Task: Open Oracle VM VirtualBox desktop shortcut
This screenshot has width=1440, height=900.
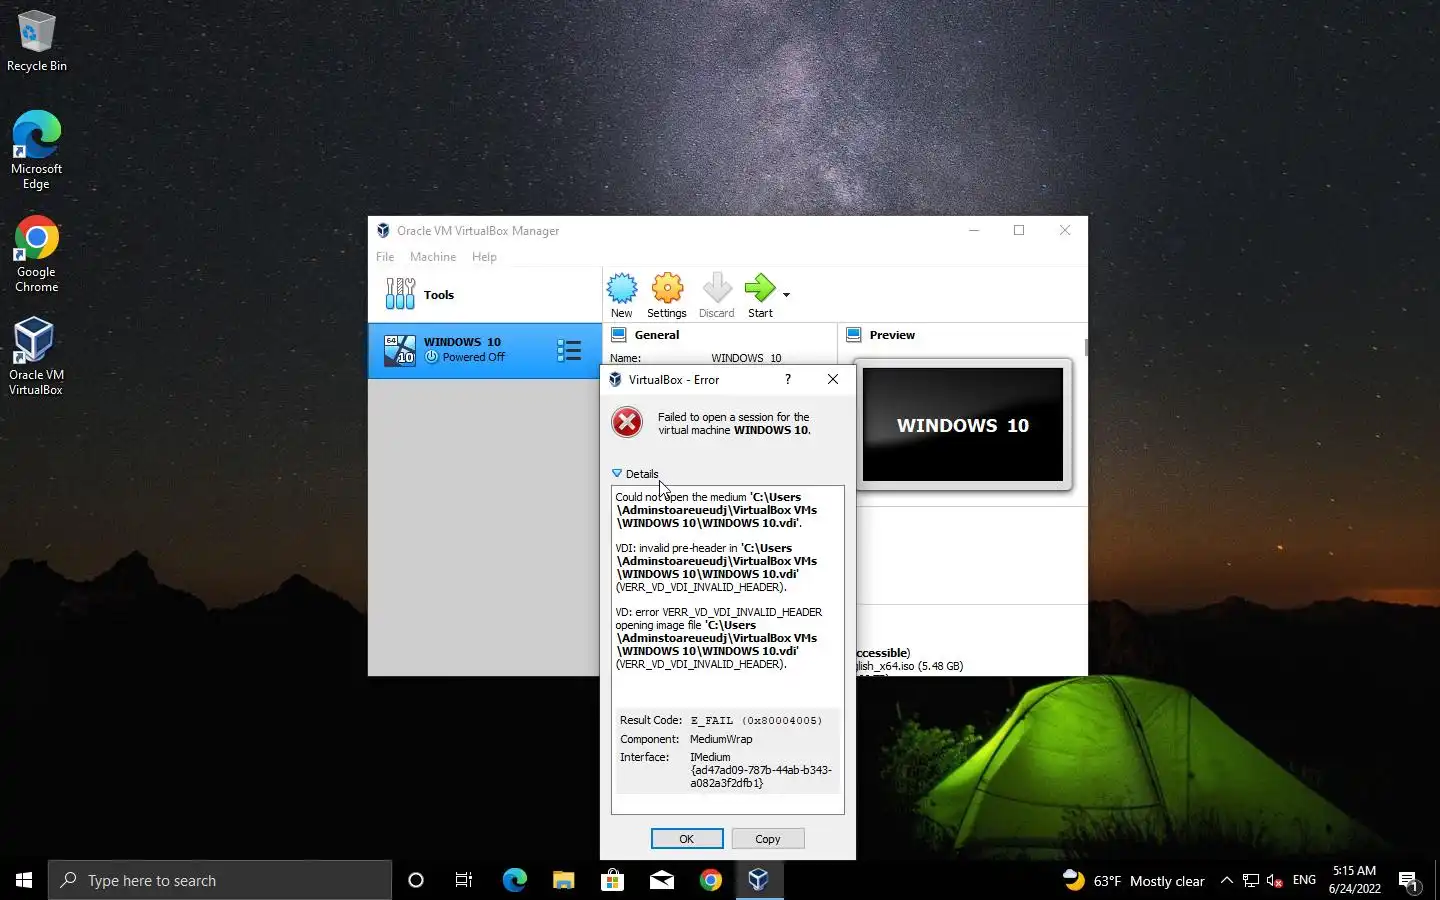Action: (x=36, y=356)
